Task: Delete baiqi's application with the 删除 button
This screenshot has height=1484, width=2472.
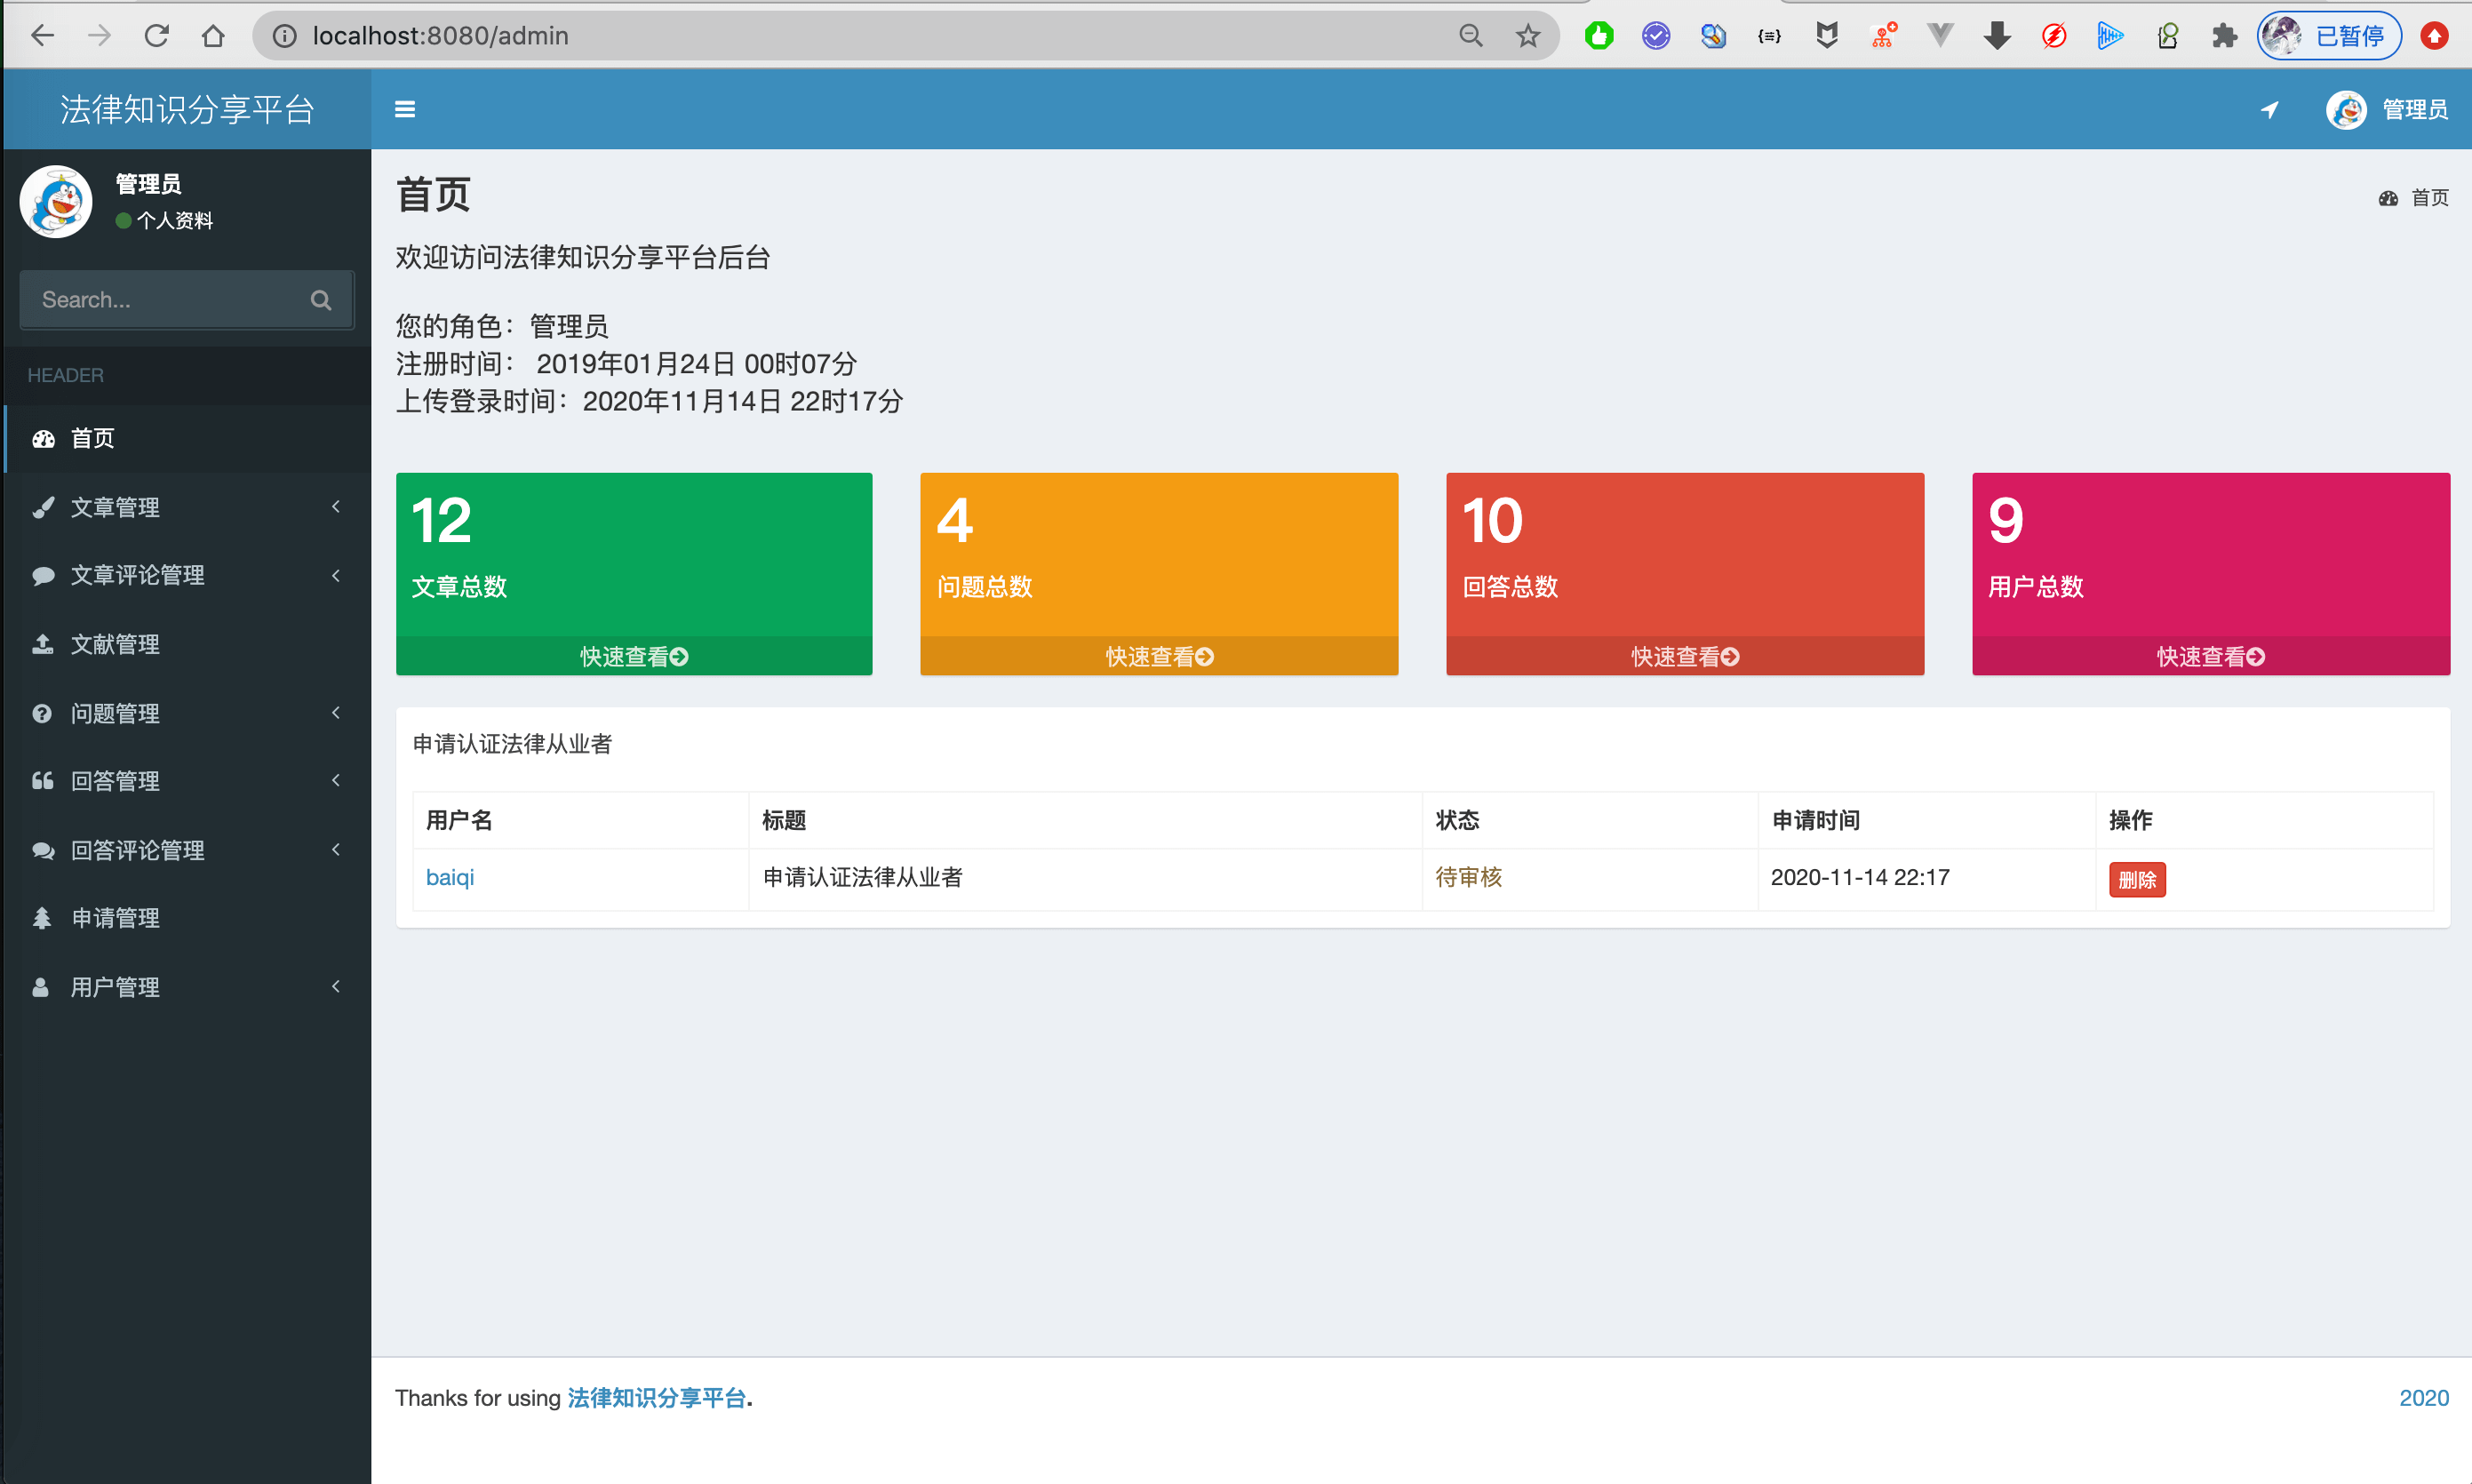Action: click(2136, 879)
